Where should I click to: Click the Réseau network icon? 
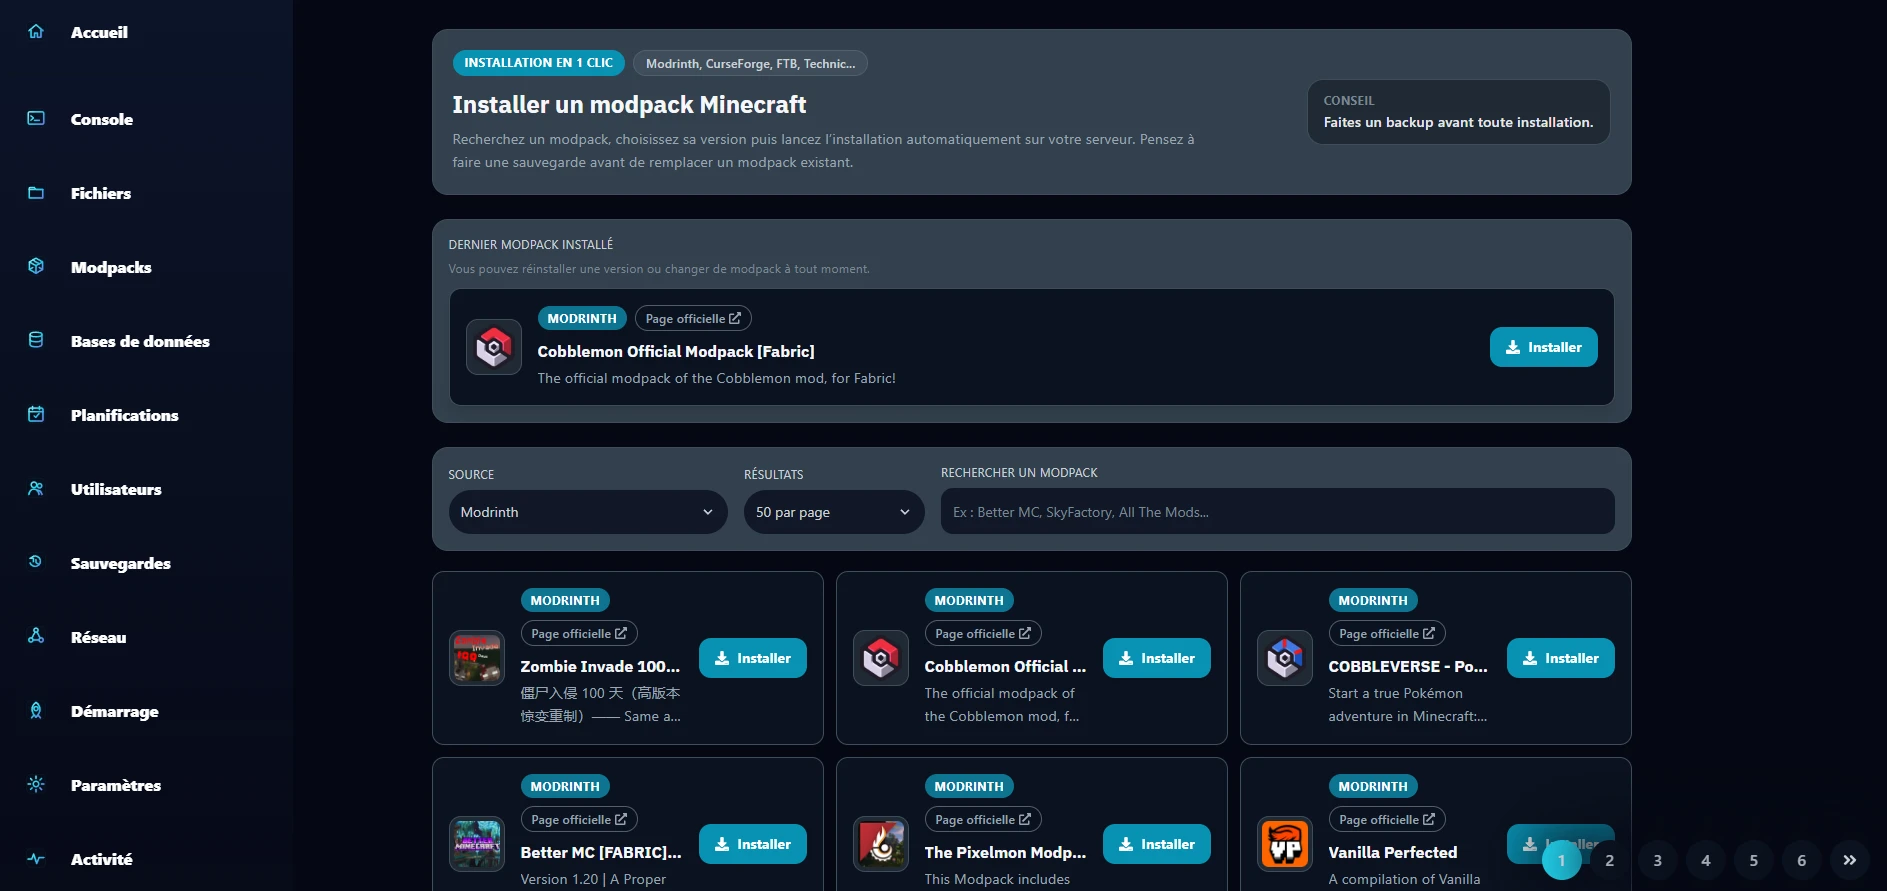[x=36, y=636]
